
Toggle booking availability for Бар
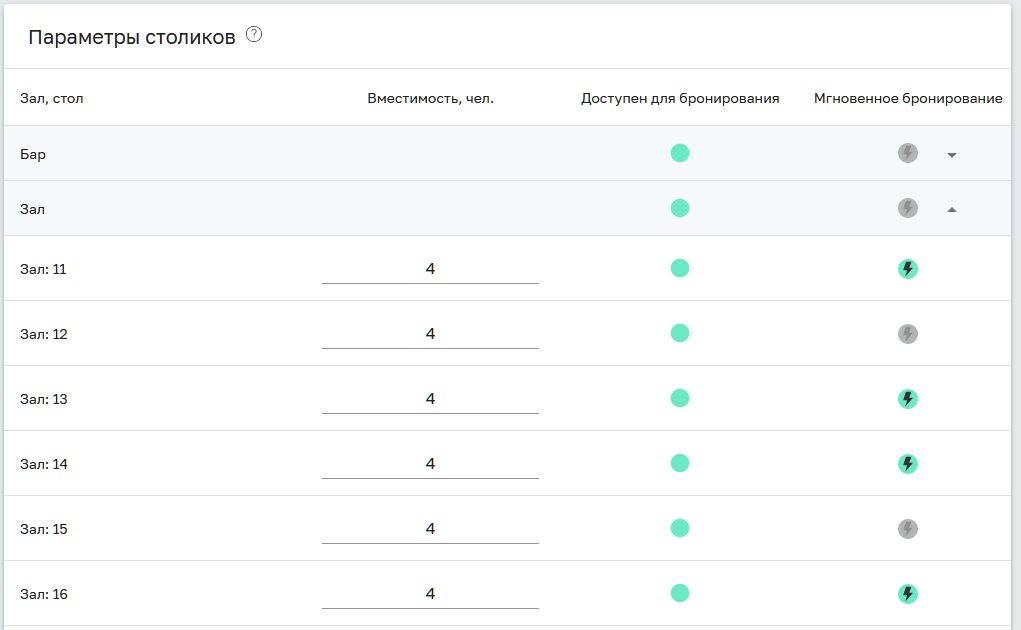click(680, 153)
